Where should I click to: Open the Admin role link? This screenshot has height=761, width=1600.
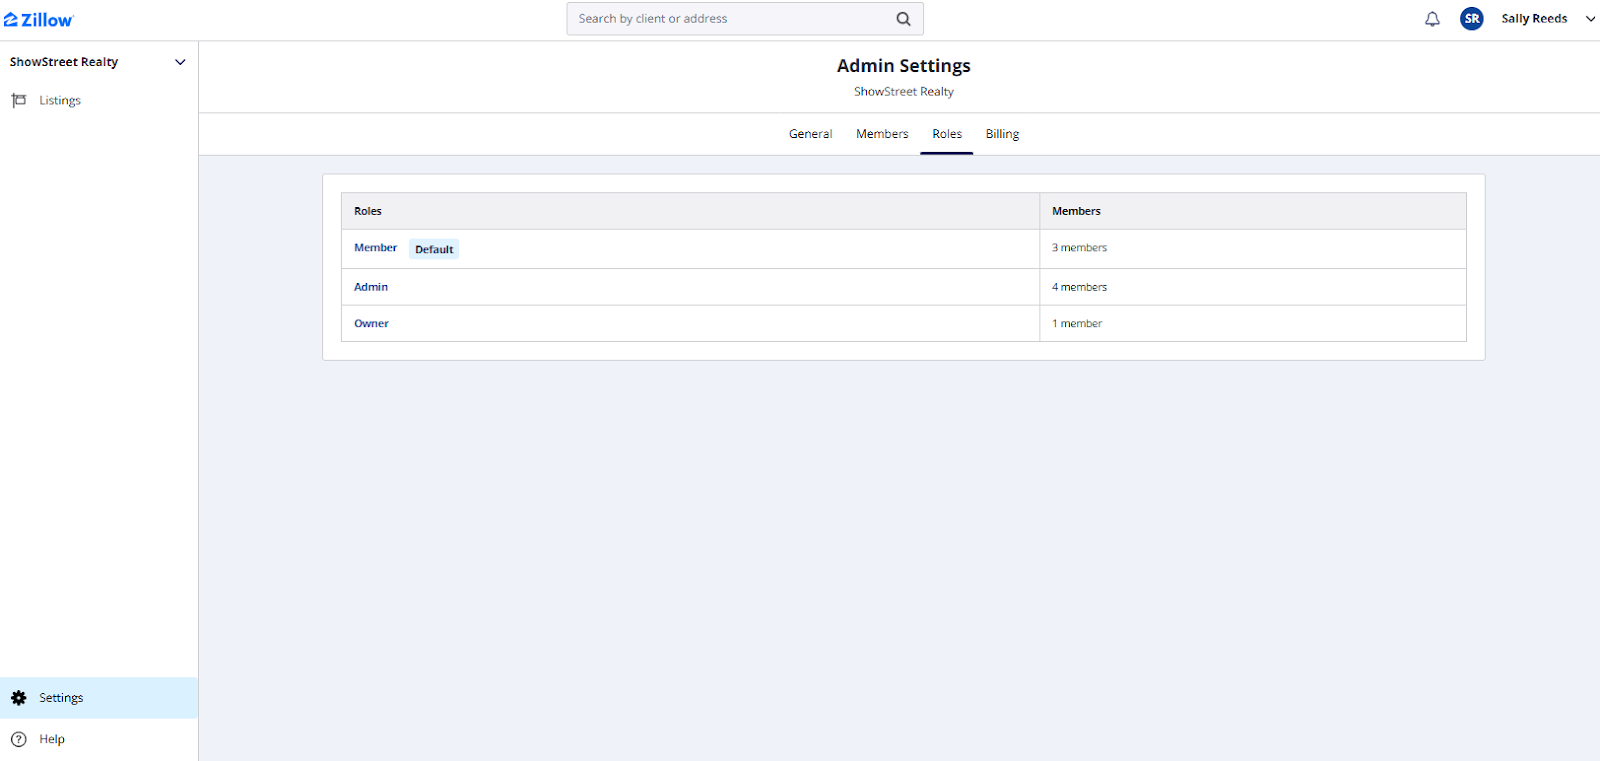(371, 287)
